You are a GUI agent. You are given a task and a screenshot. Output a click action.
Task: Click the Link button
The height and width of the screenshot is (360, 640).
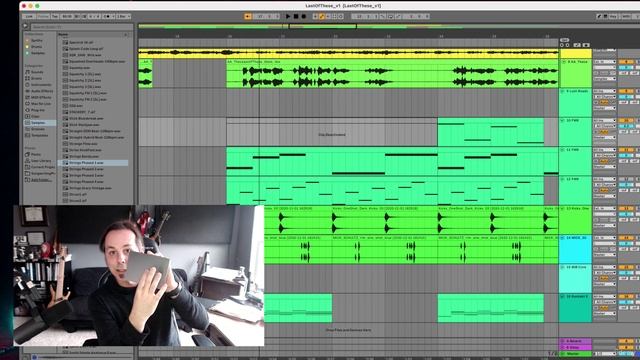click(29, 16)
